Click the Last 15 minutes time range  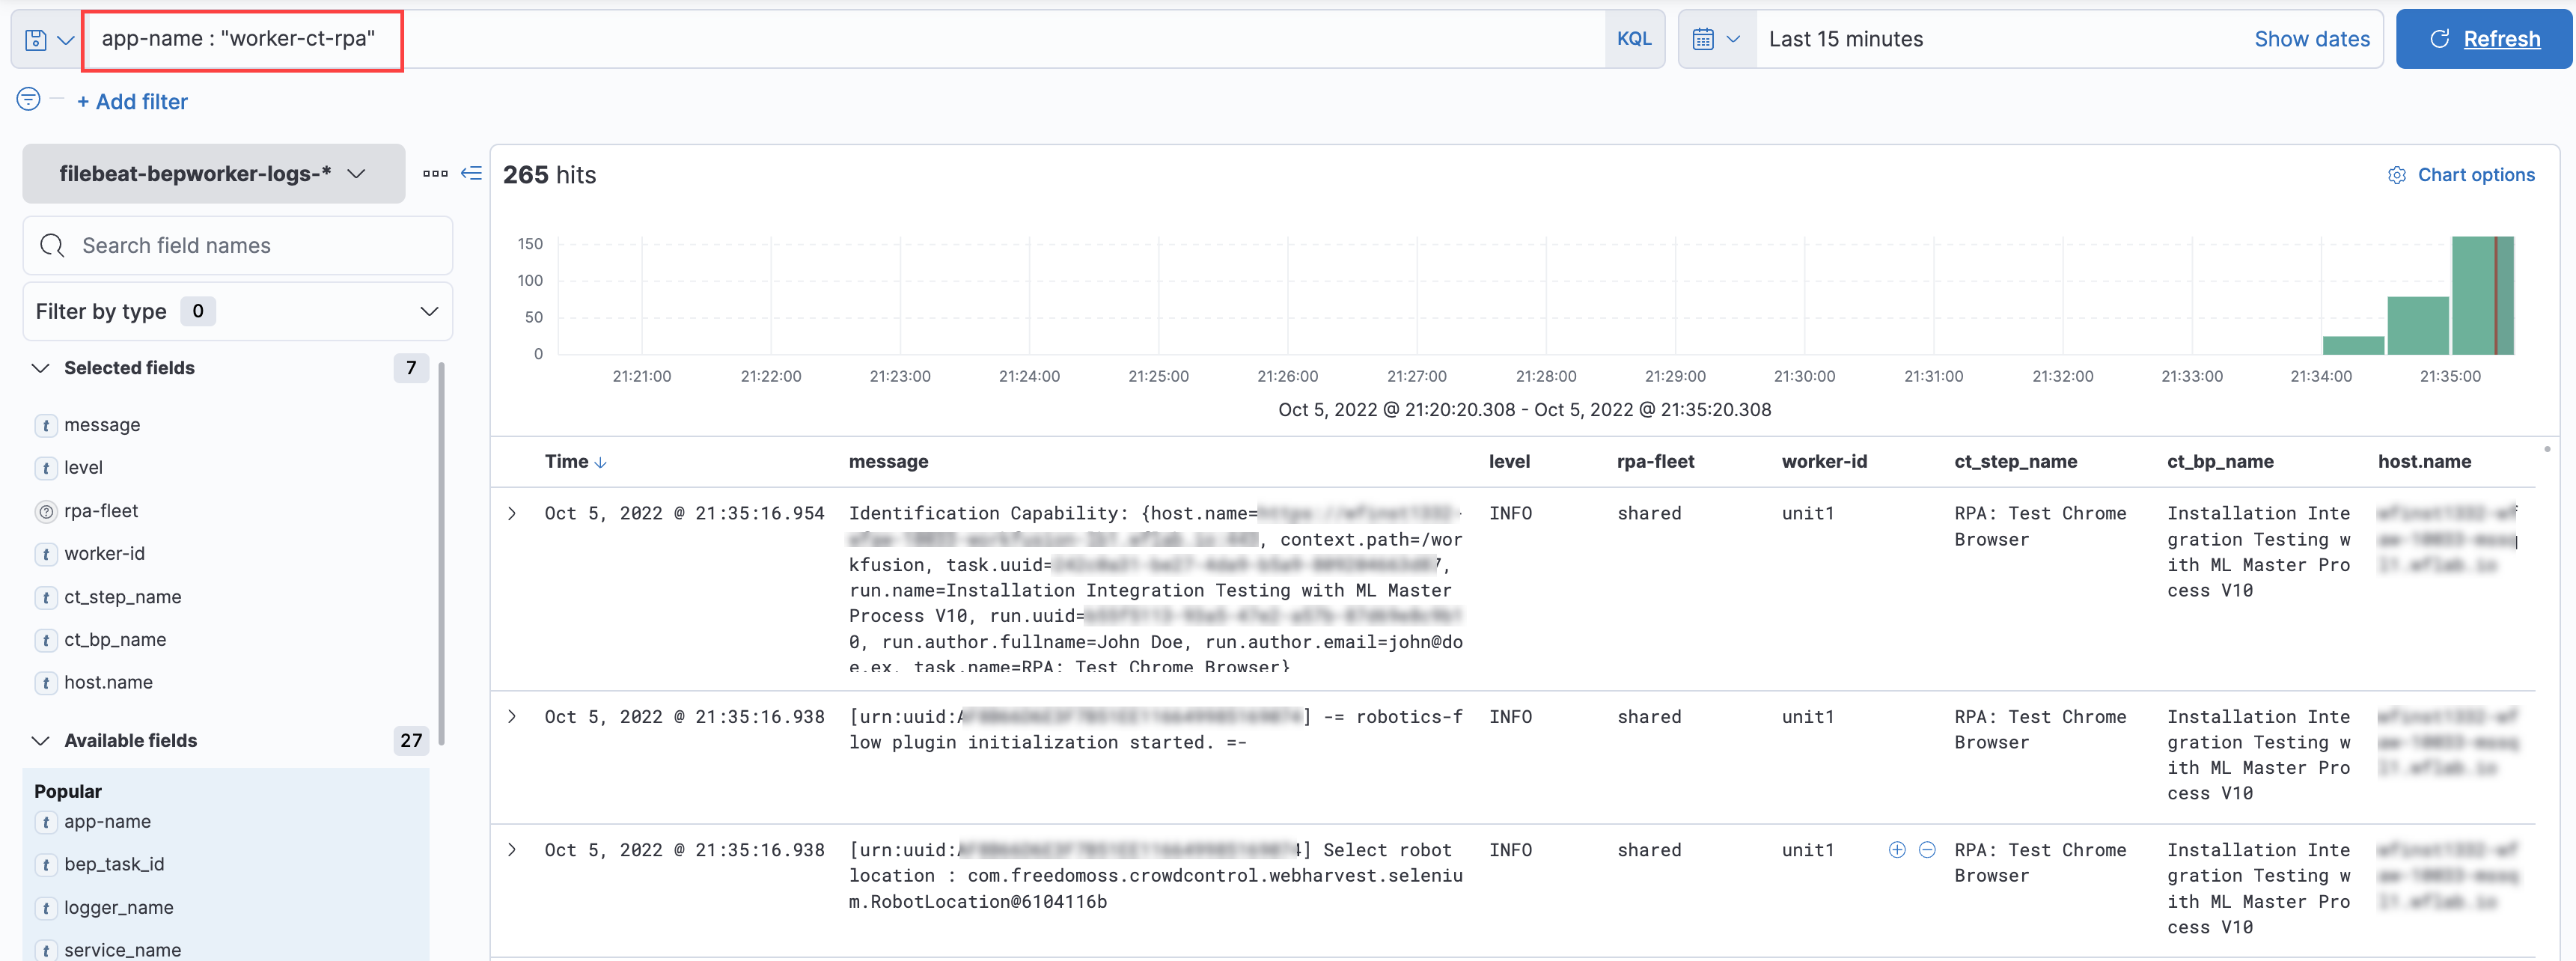(1845, 39)
